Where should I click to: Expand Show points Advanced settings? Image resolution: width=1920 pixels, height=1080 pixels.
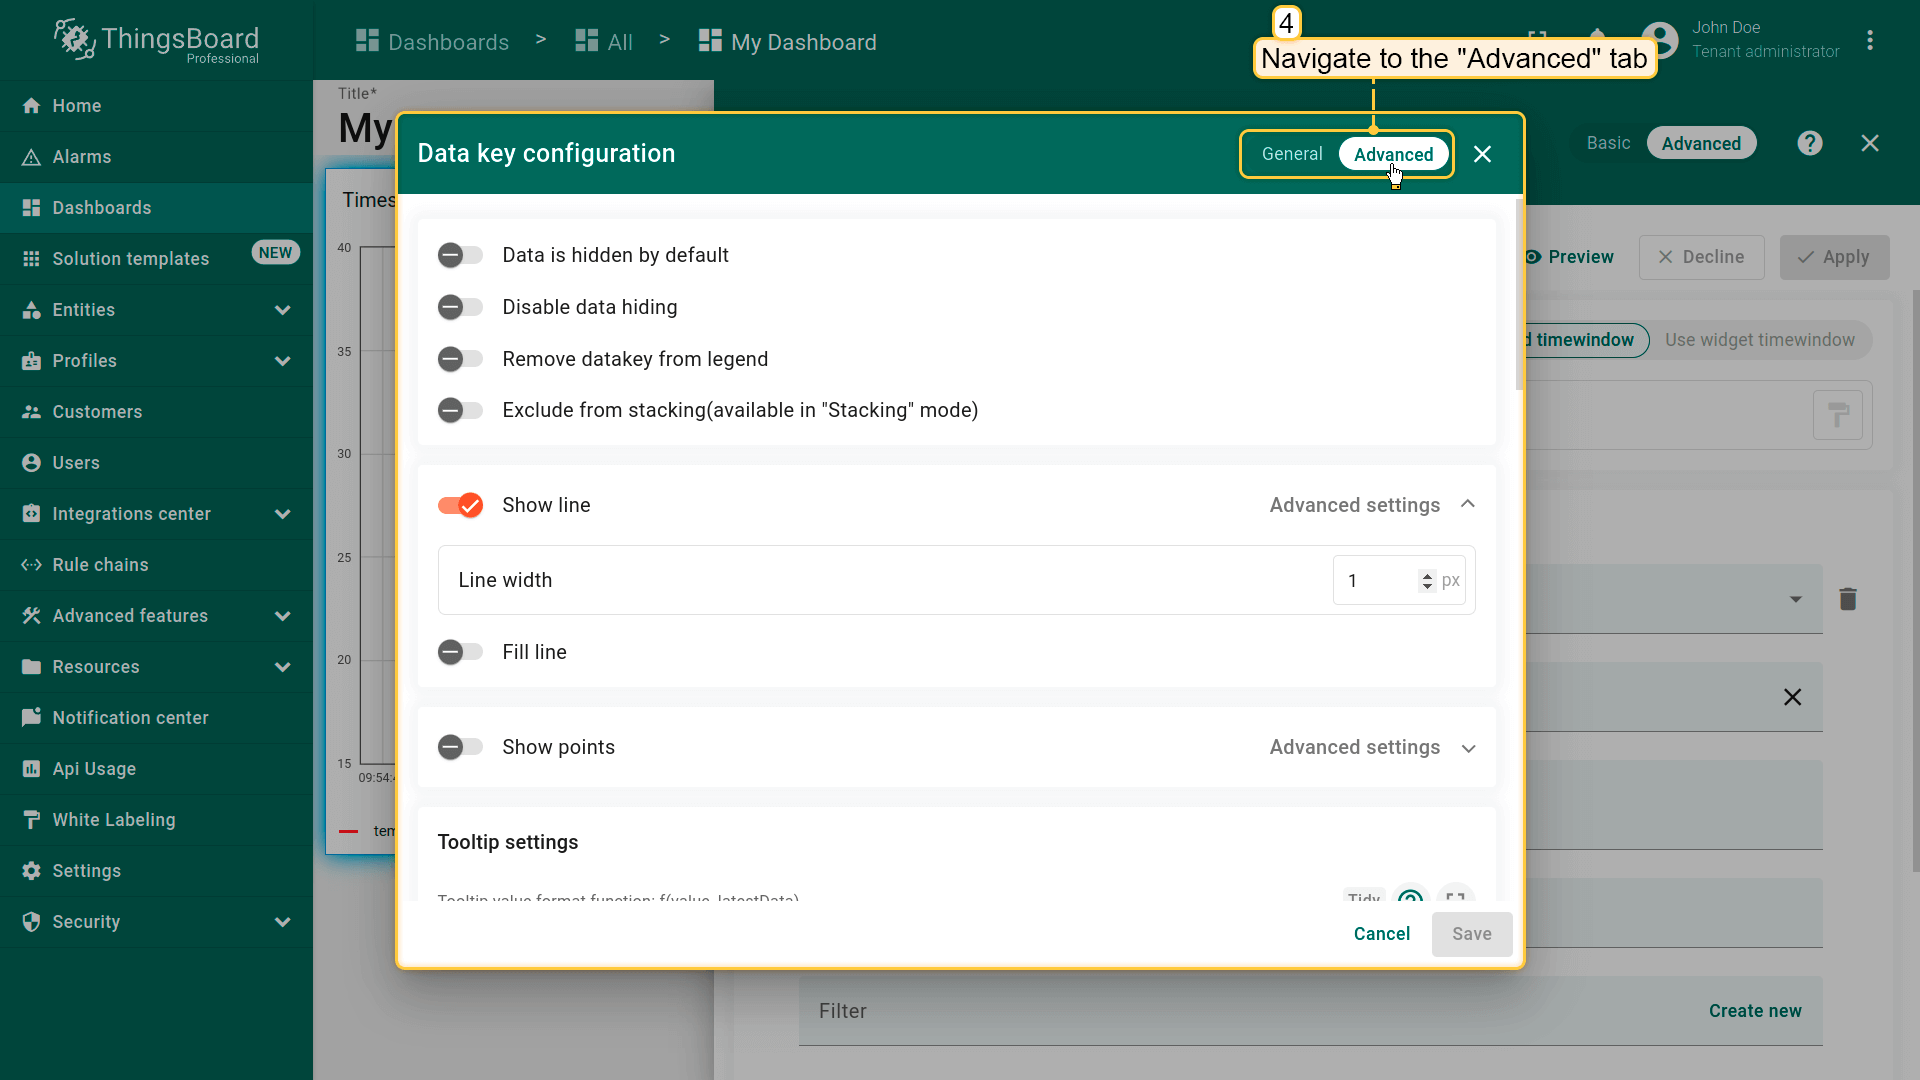1372,747
